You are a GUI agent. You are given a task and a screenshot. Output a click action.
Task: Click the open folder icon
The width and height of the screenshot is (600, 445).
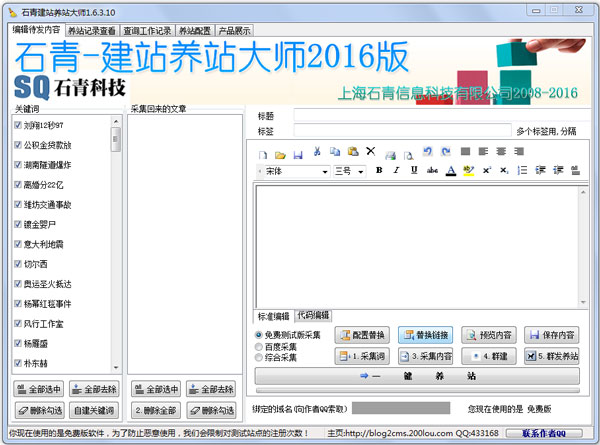click(280, 155)
